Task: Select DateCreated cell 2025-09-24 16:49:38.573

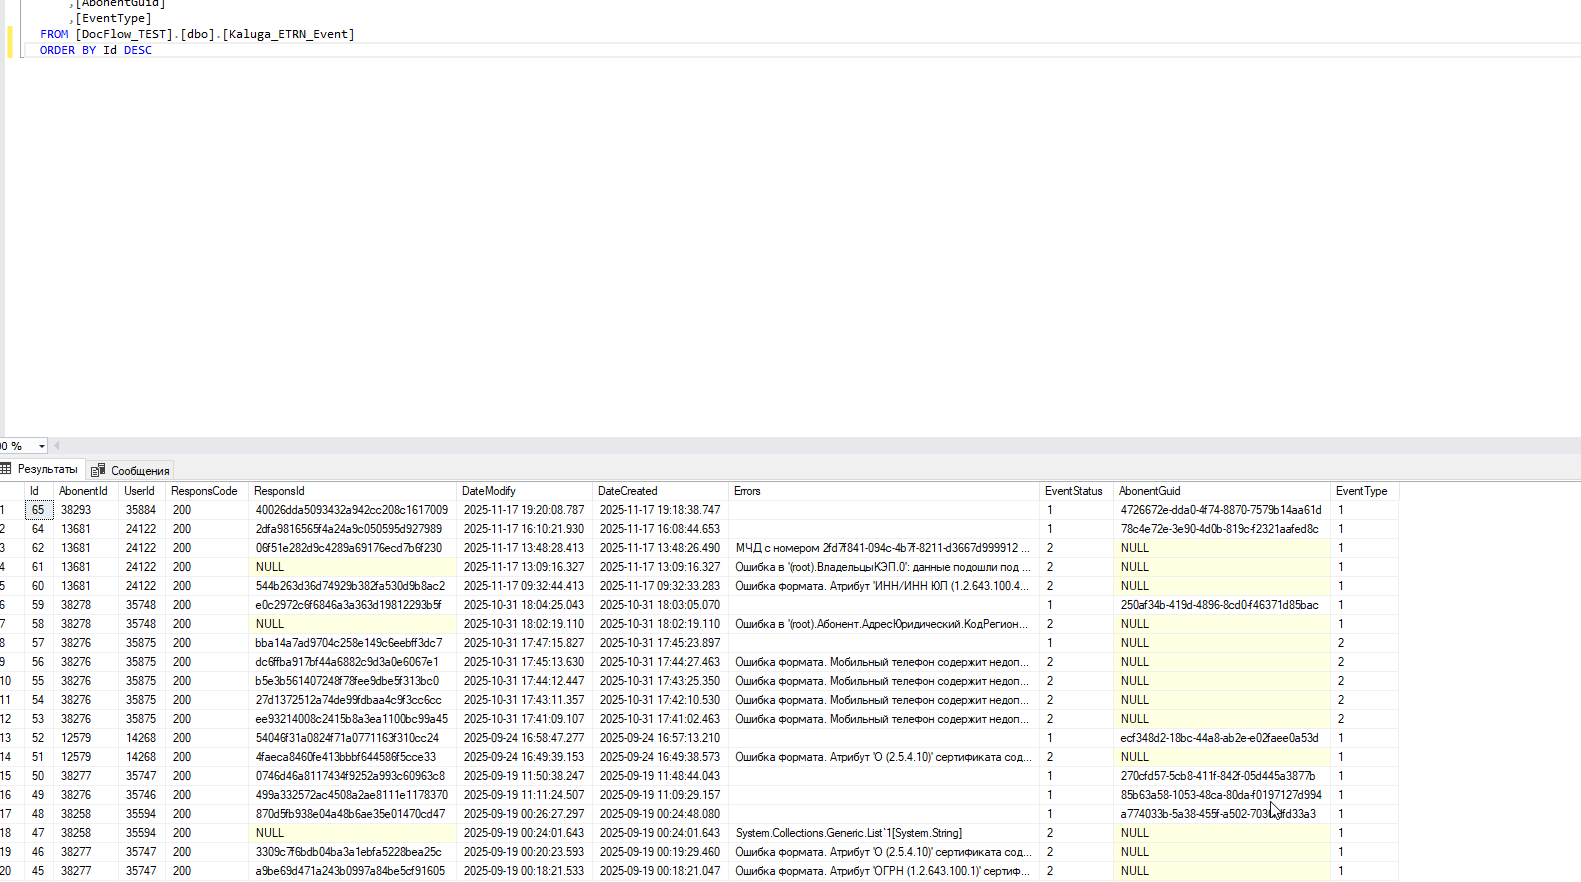Action: coord(661,757)
